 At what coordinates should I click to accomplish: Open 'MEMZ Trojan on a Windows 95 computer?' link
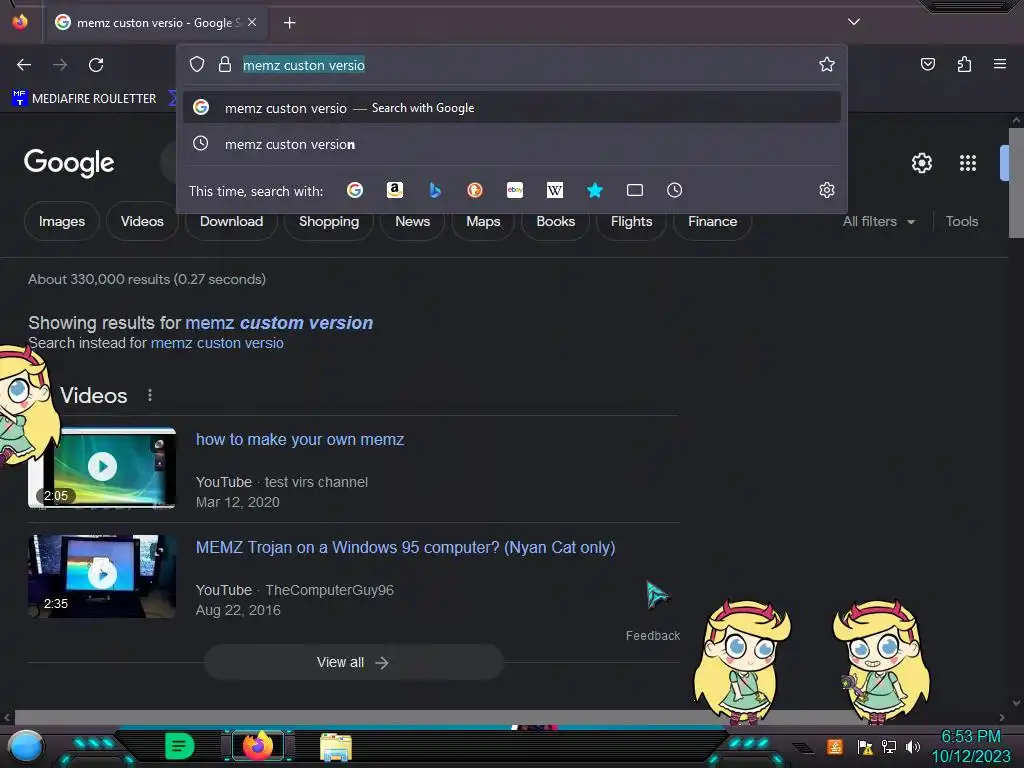tap(405, 547)
